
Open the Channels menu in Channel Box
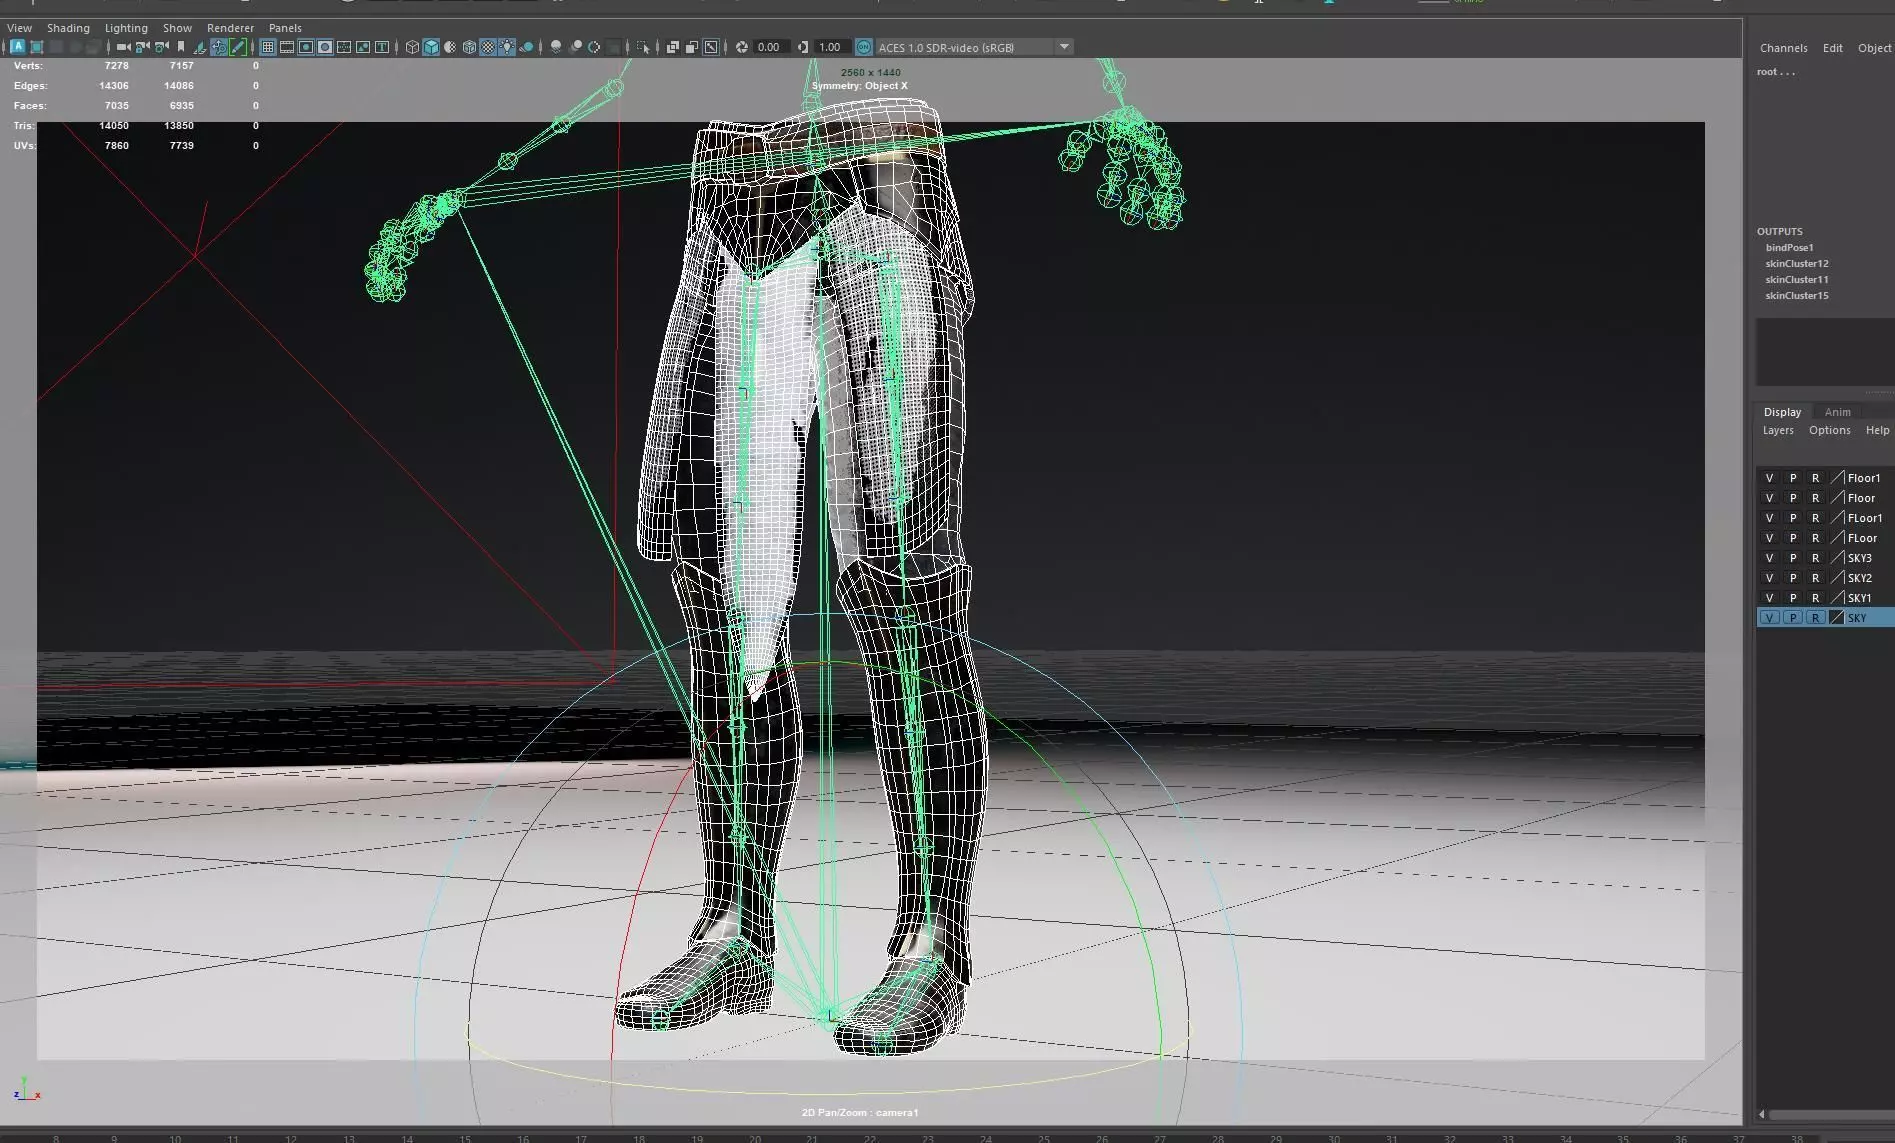(x=1783, y=48)
